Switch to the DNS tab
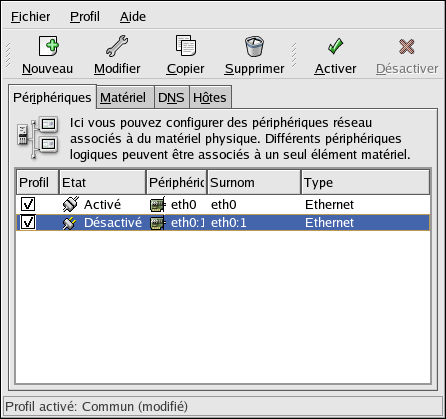Screen dimensions: 446x419 (172, 97)
